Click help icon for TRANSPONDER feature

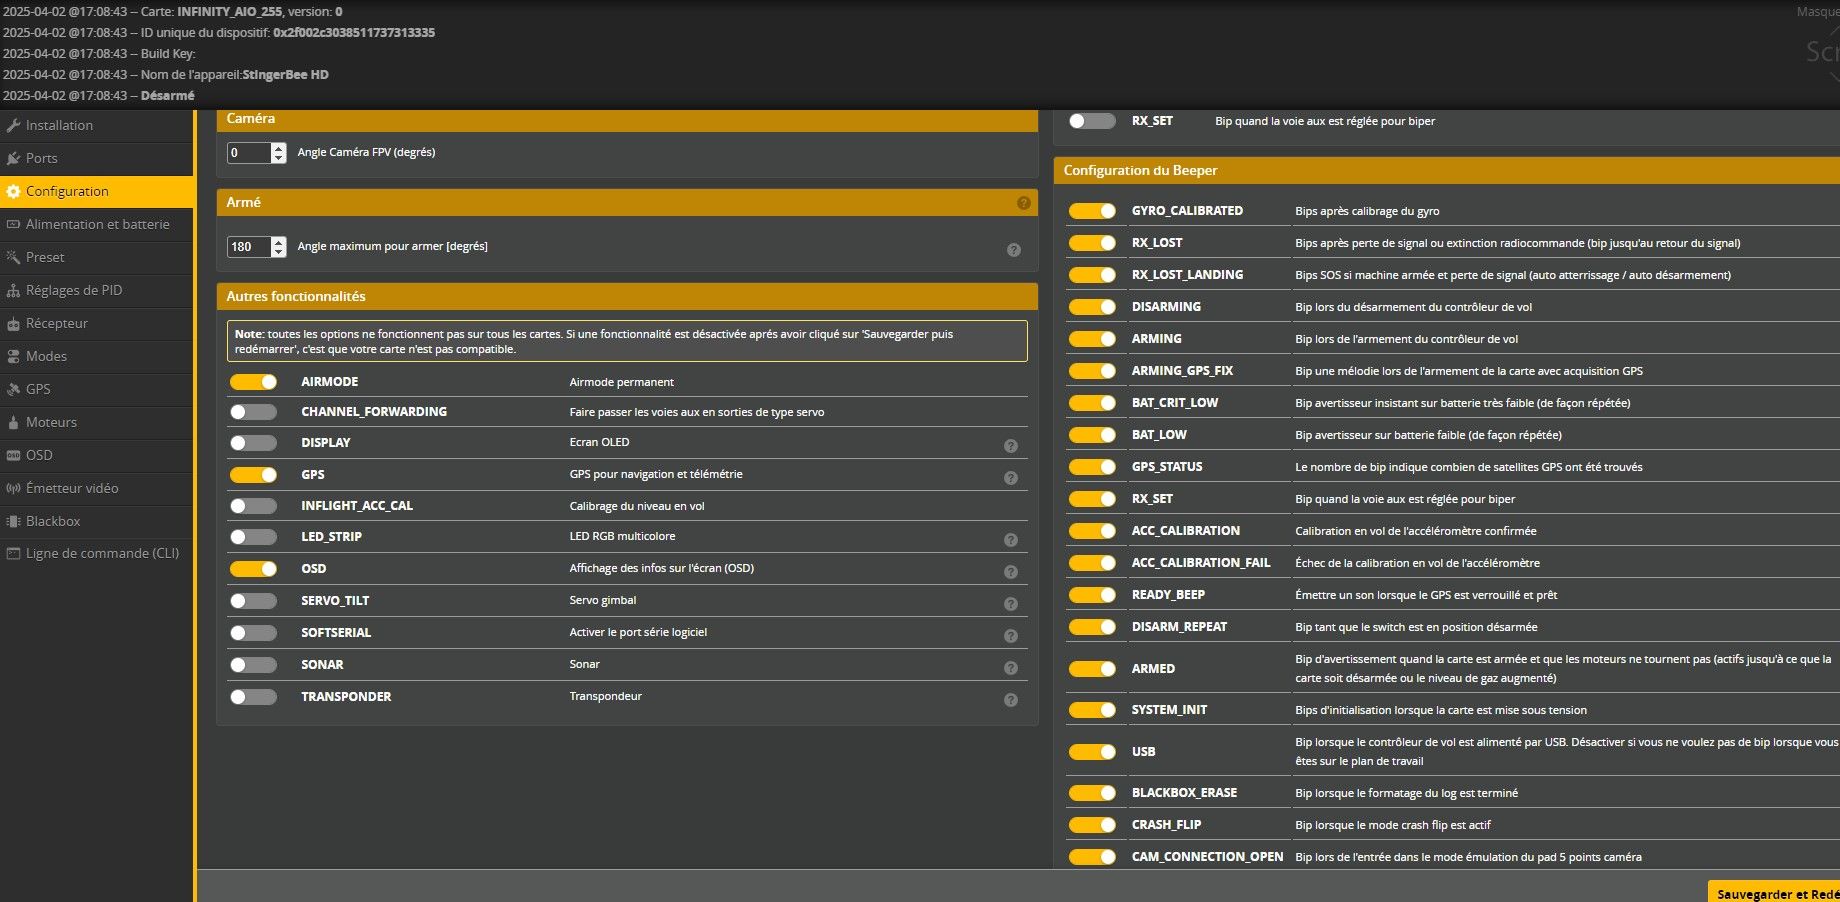click(1010, 700)
